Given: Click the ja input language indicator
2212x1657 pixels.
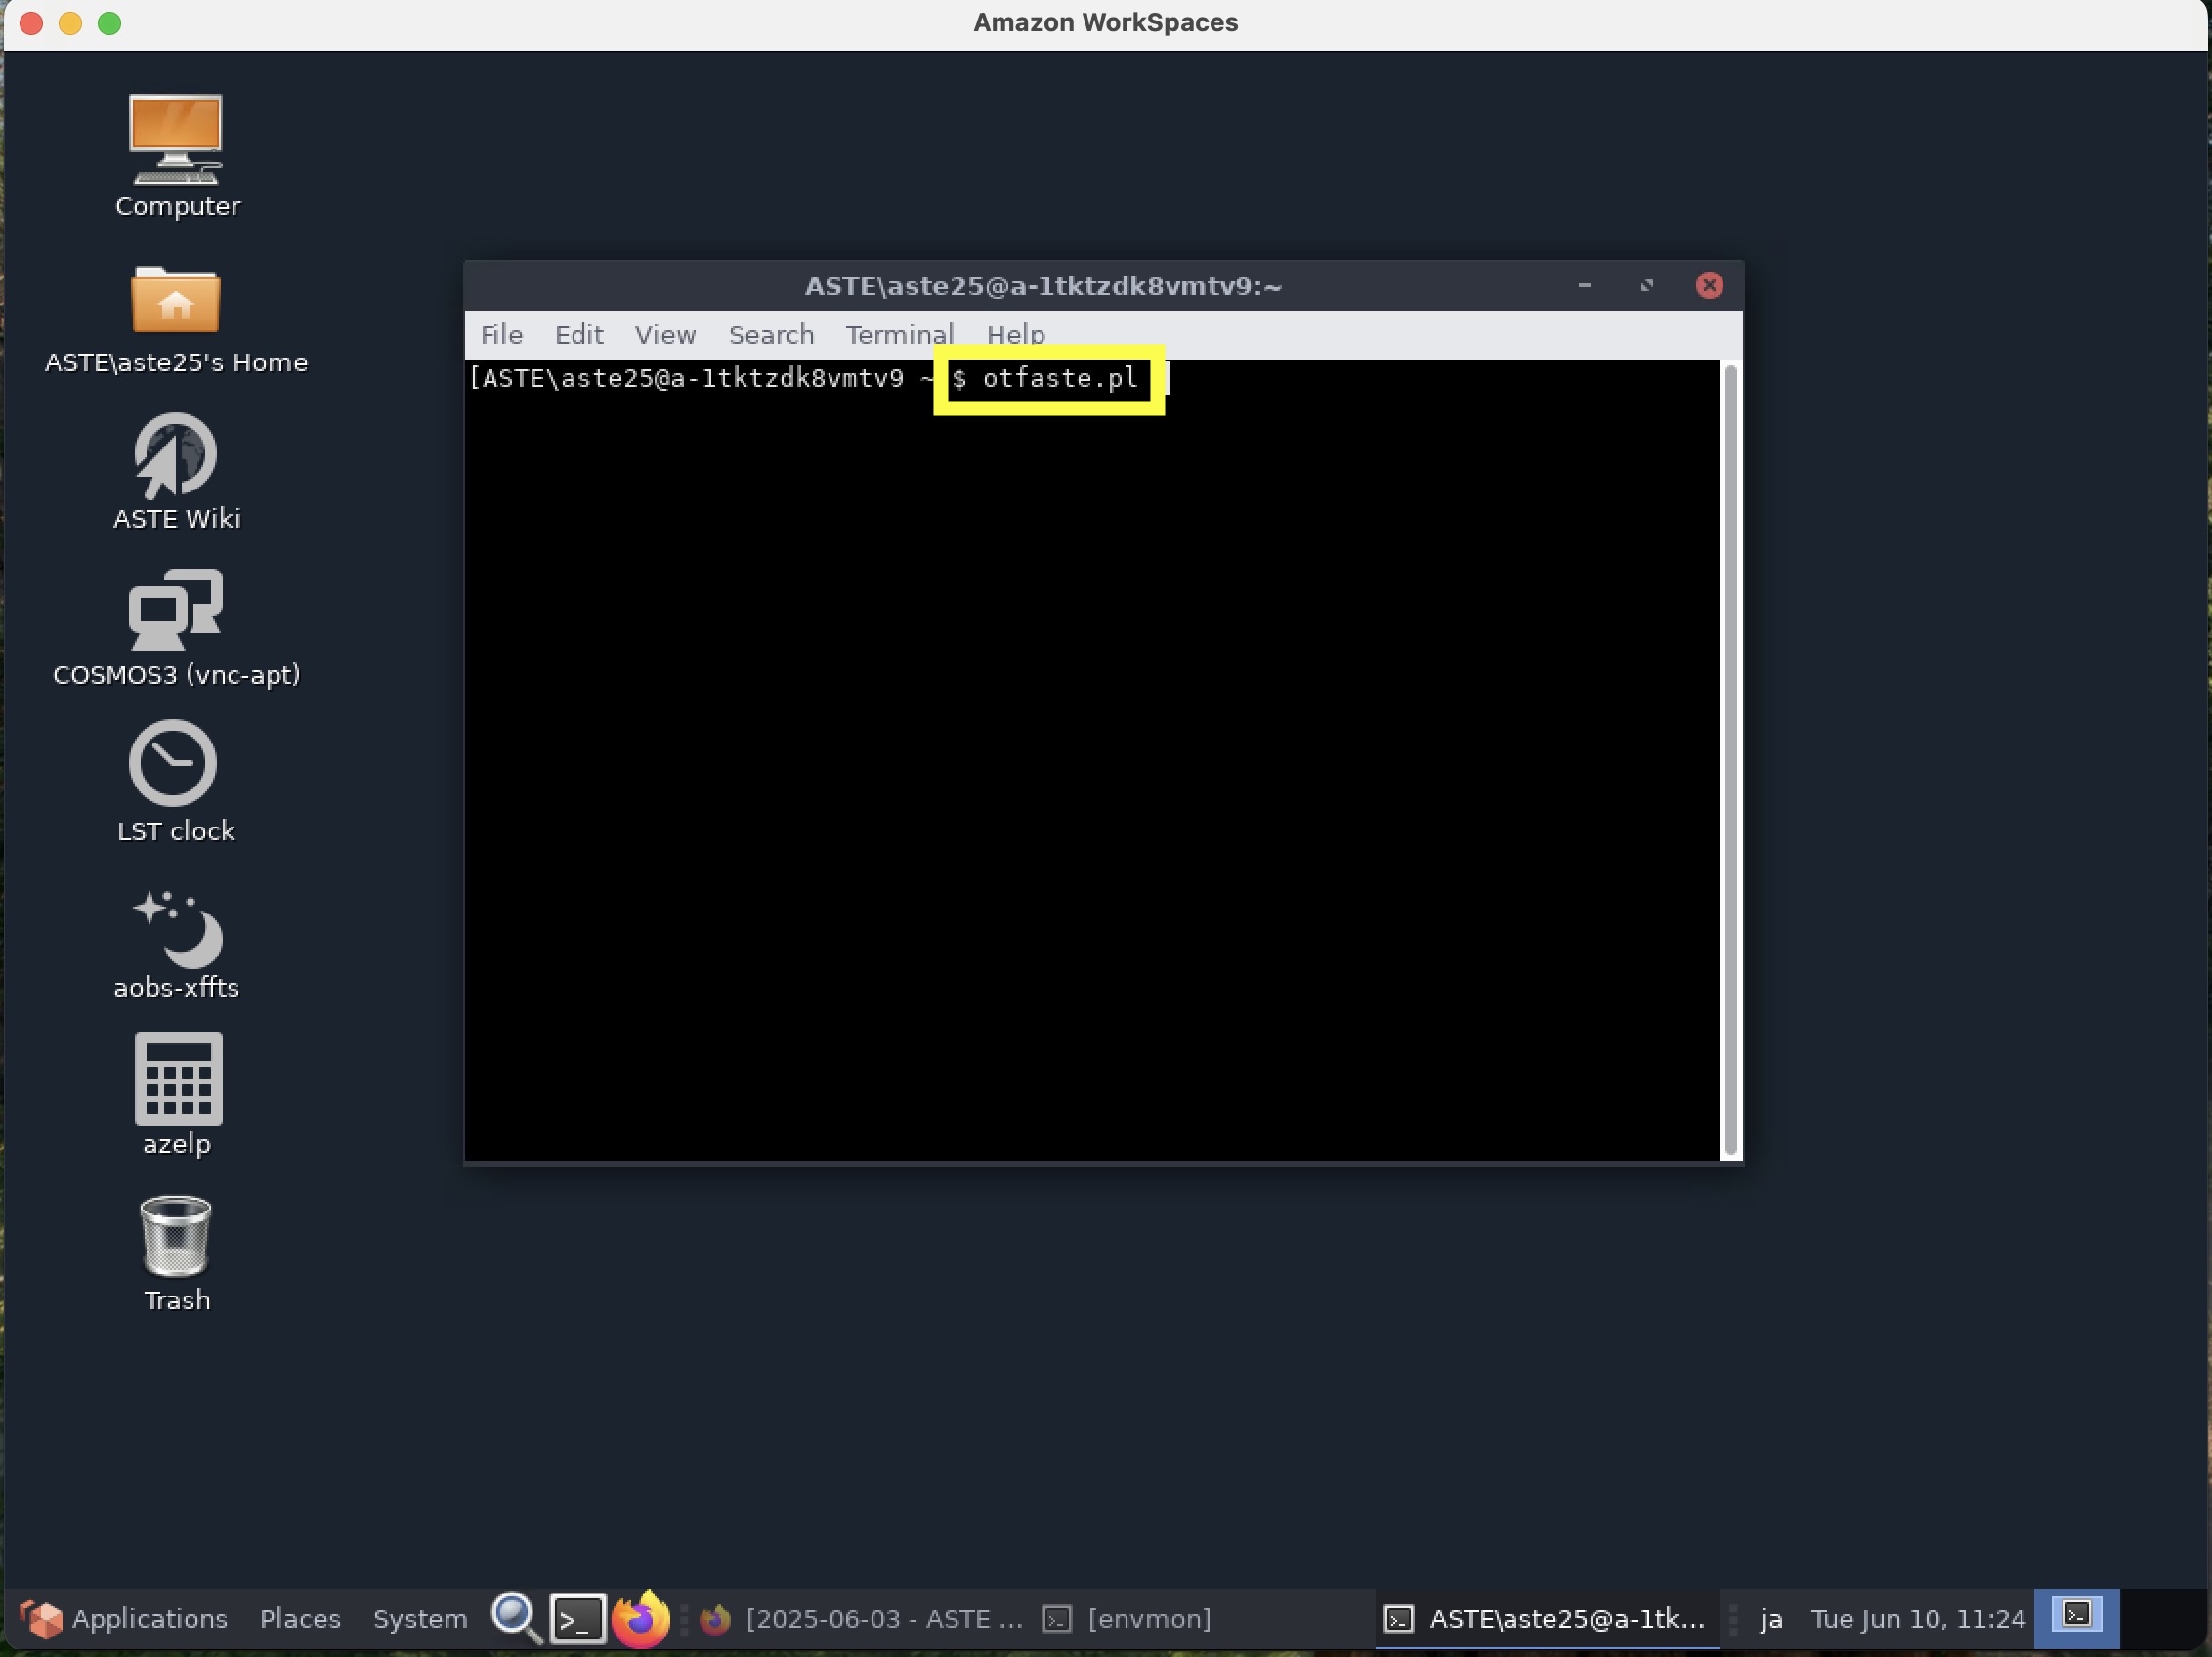Looking at the screenshot, I should coord(1771,1618).
